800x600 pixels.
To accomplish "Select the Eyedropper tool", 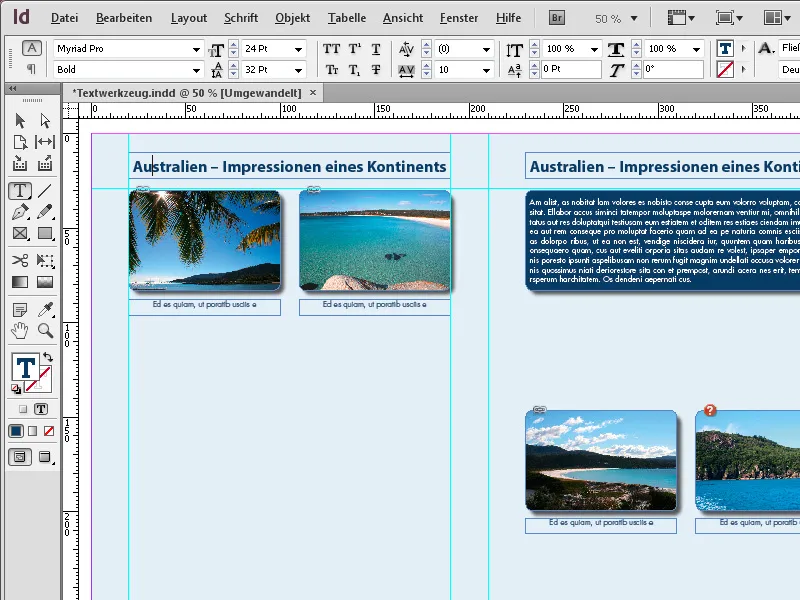I will (45, 309).
